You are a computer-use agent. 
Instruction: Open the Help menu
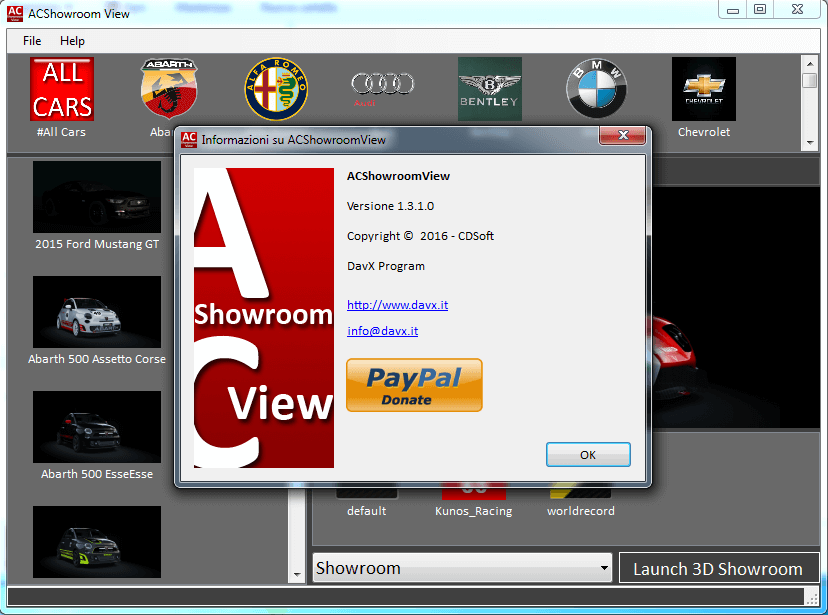(x=72, y=41)
